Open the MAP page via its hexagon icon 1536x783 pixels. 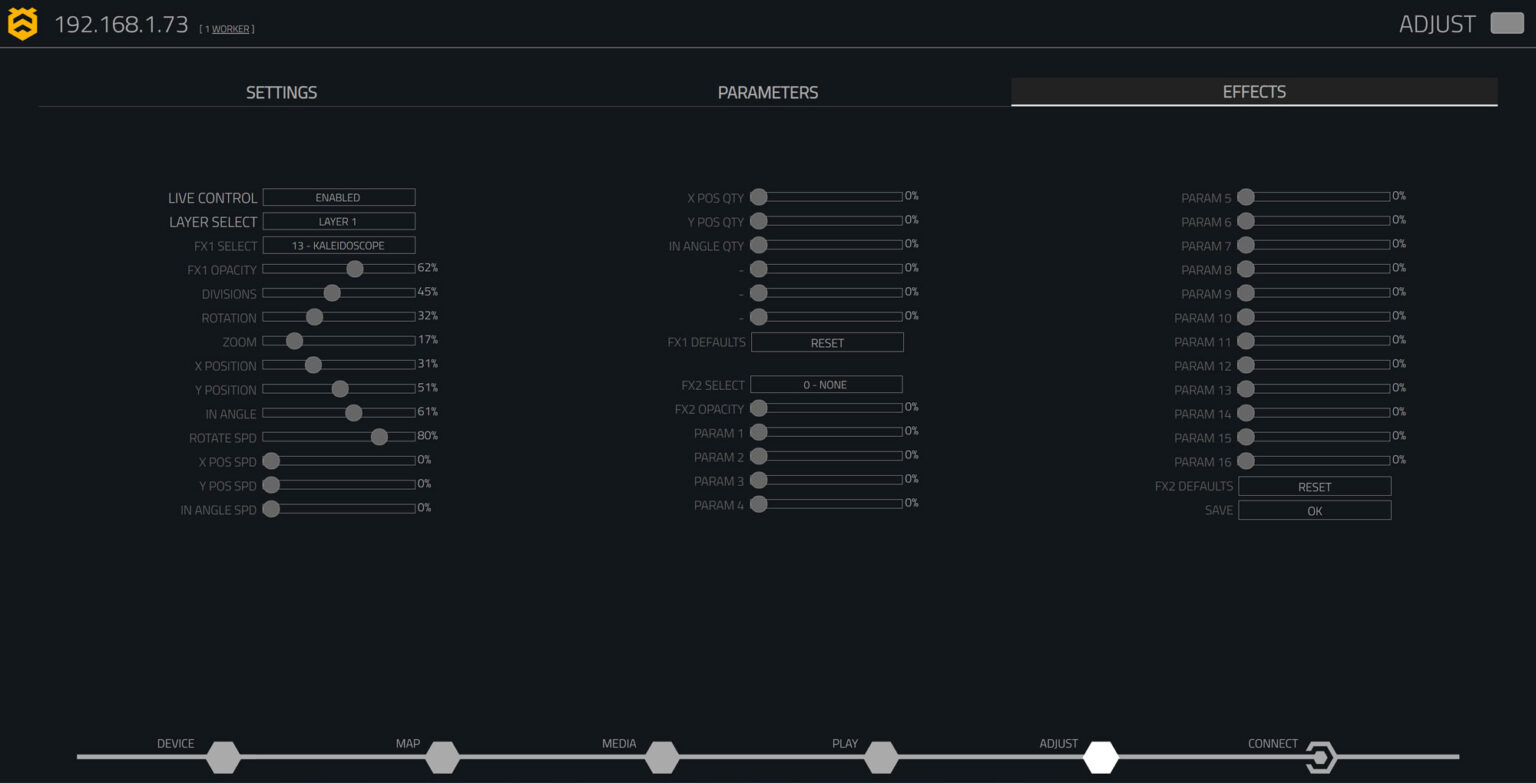[x=443, y=758]
